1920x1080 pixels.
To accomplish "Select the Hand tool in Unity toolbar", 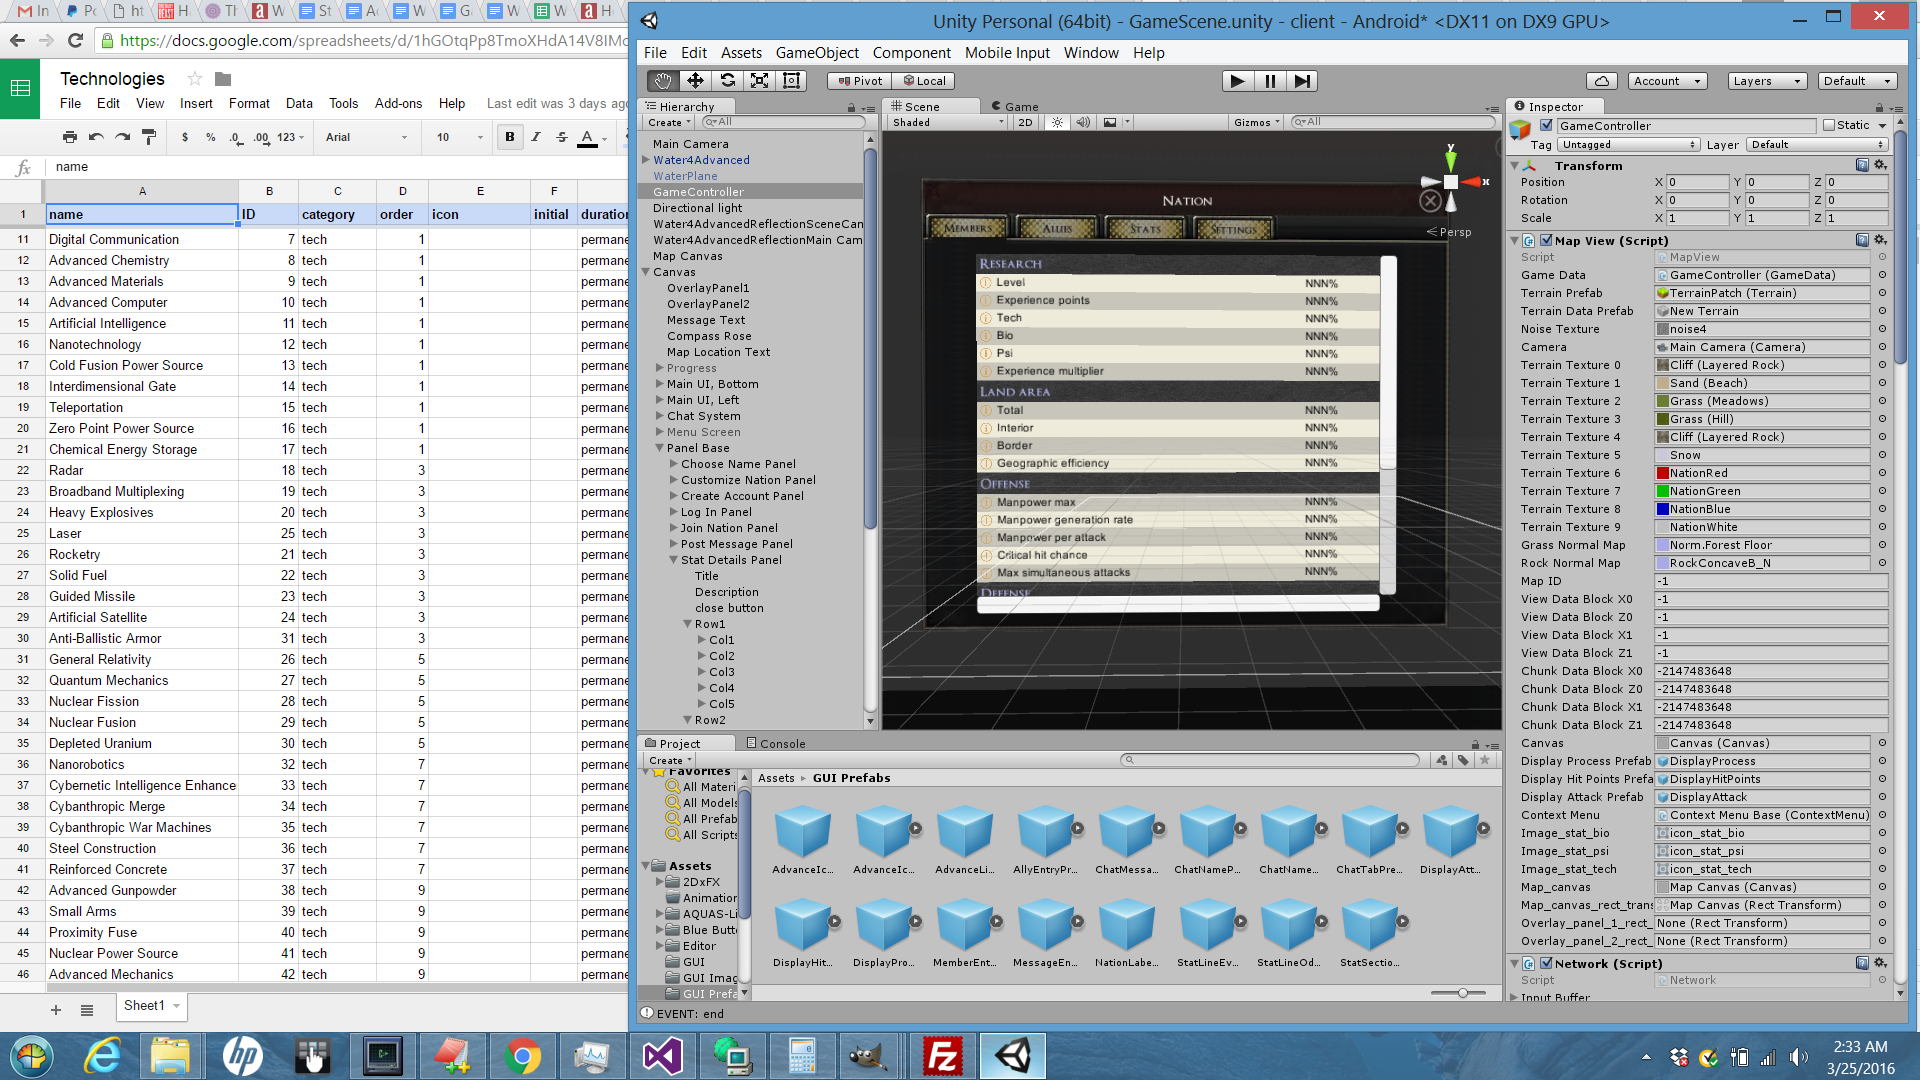I will coord(662,81).
